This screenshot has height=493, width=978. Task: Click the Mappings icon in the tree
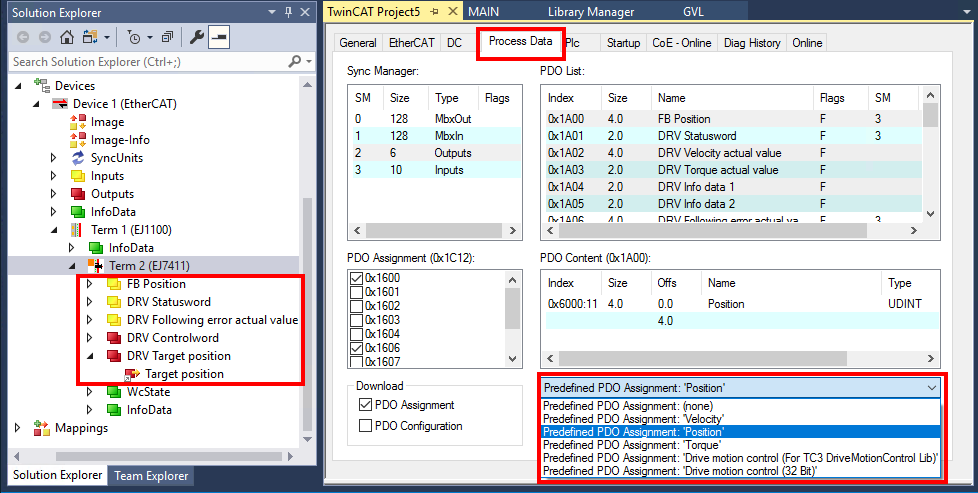coord(41,428)
